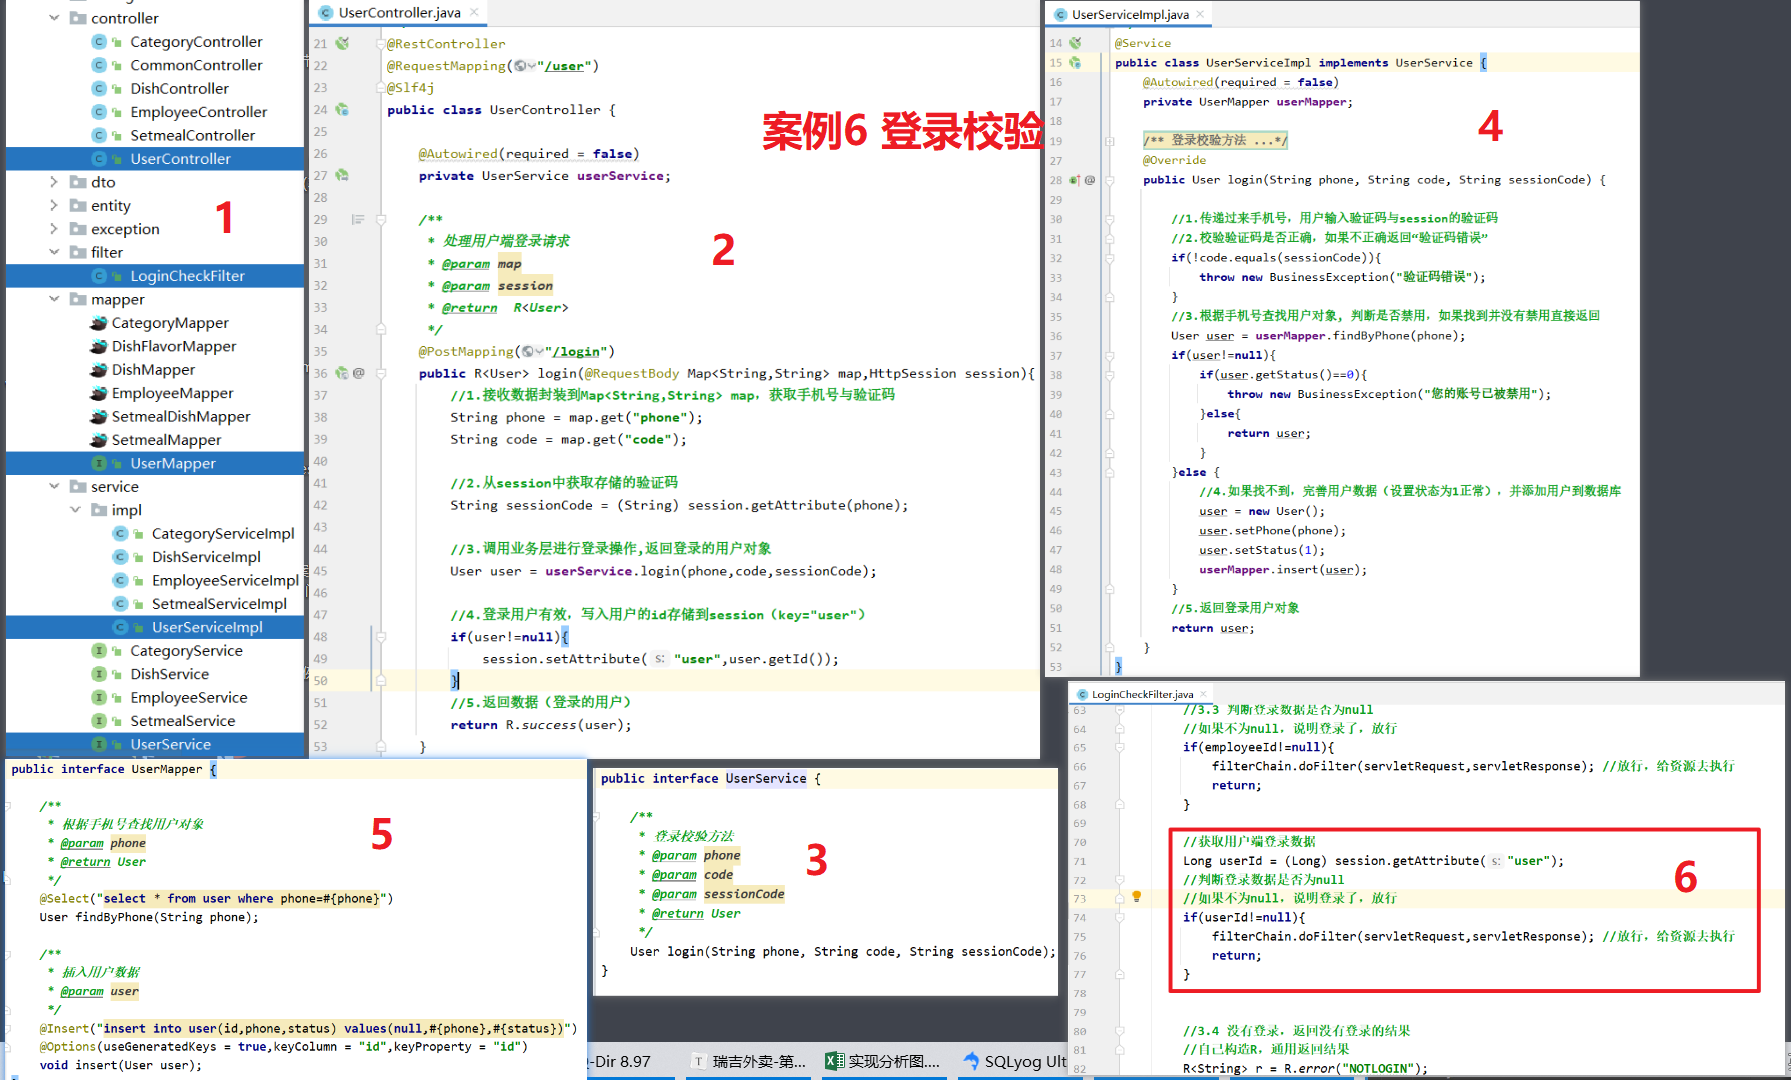Click the CategoryMapper mapper file icon
Screen dimensions: 1791x1080
click(98, 323)
